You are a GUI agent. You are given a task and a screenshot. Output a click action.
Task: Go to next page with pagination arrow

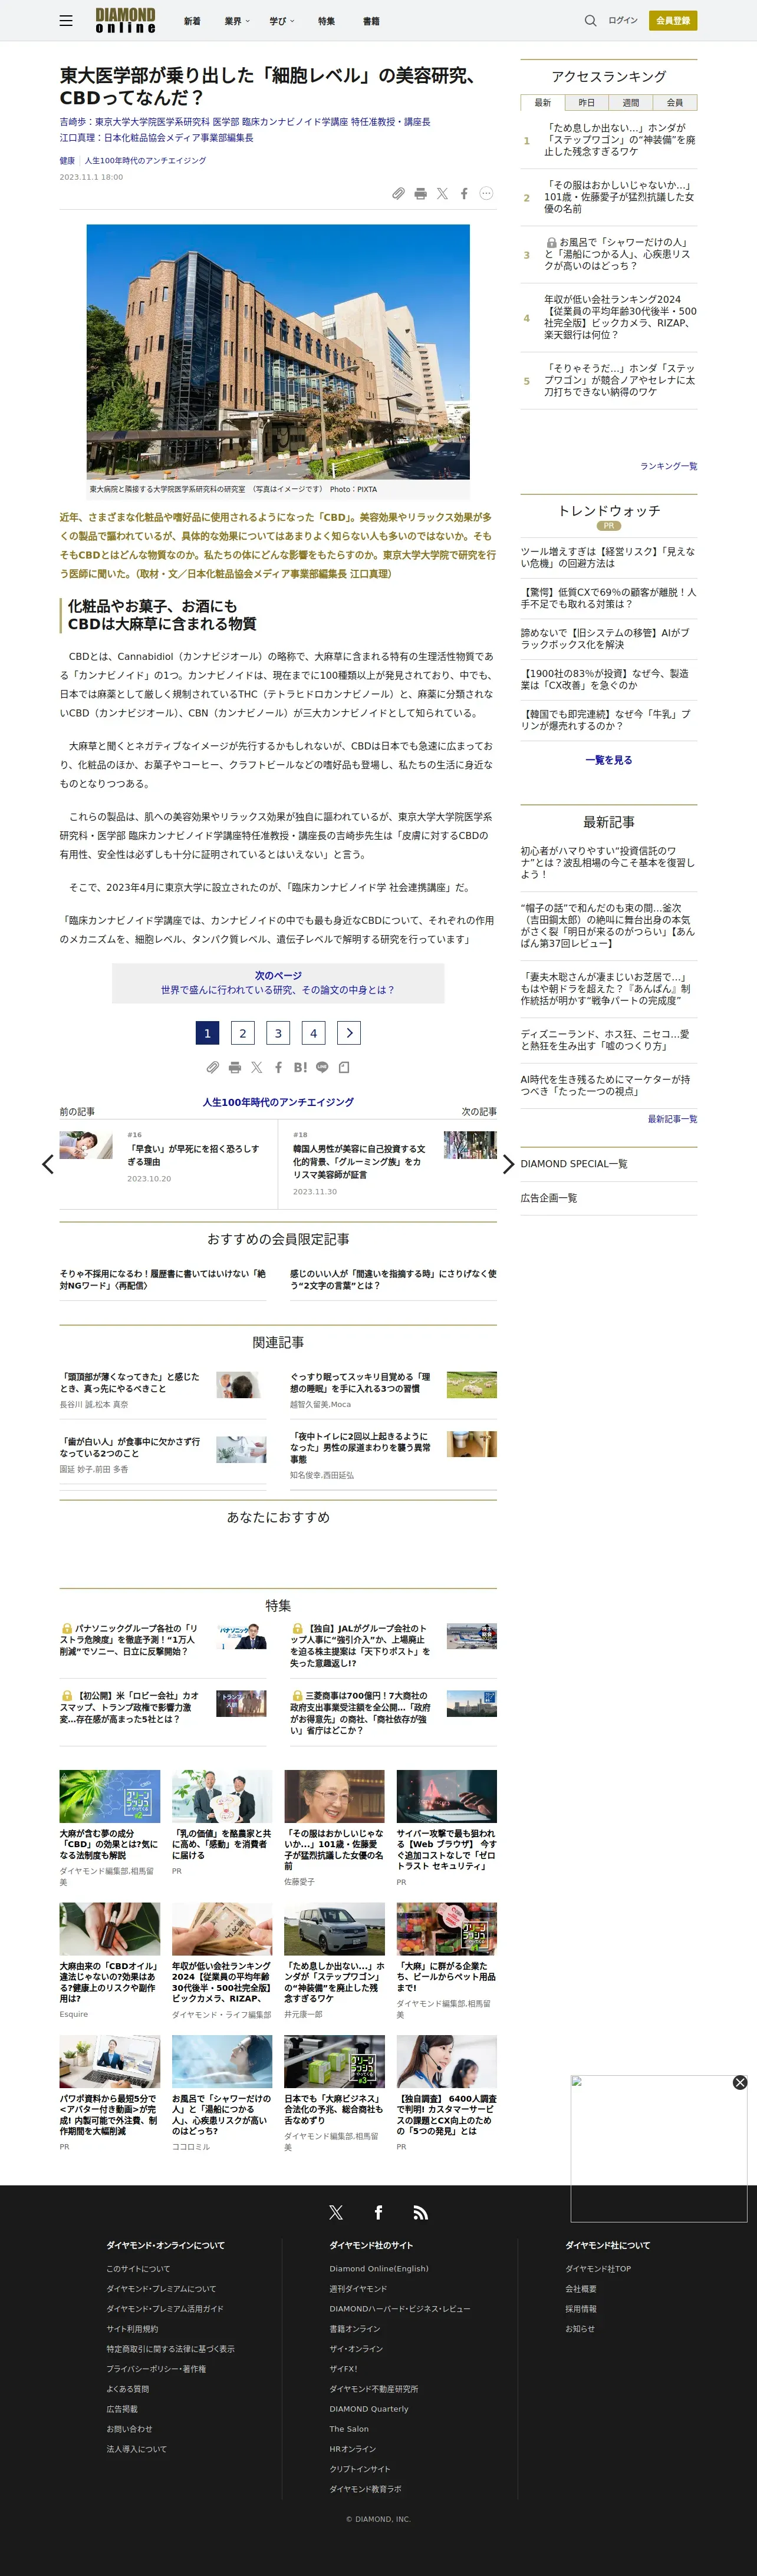point(349,1033)
